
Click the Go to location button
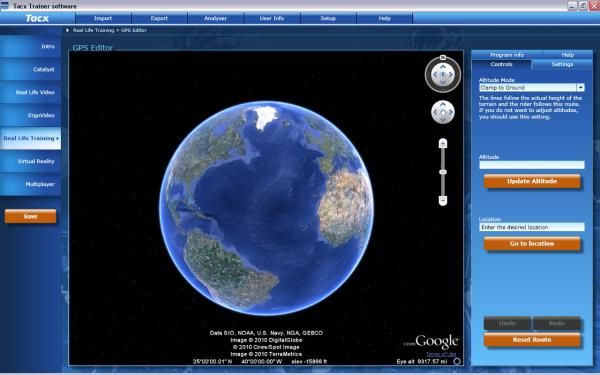(x=532, y=244)
